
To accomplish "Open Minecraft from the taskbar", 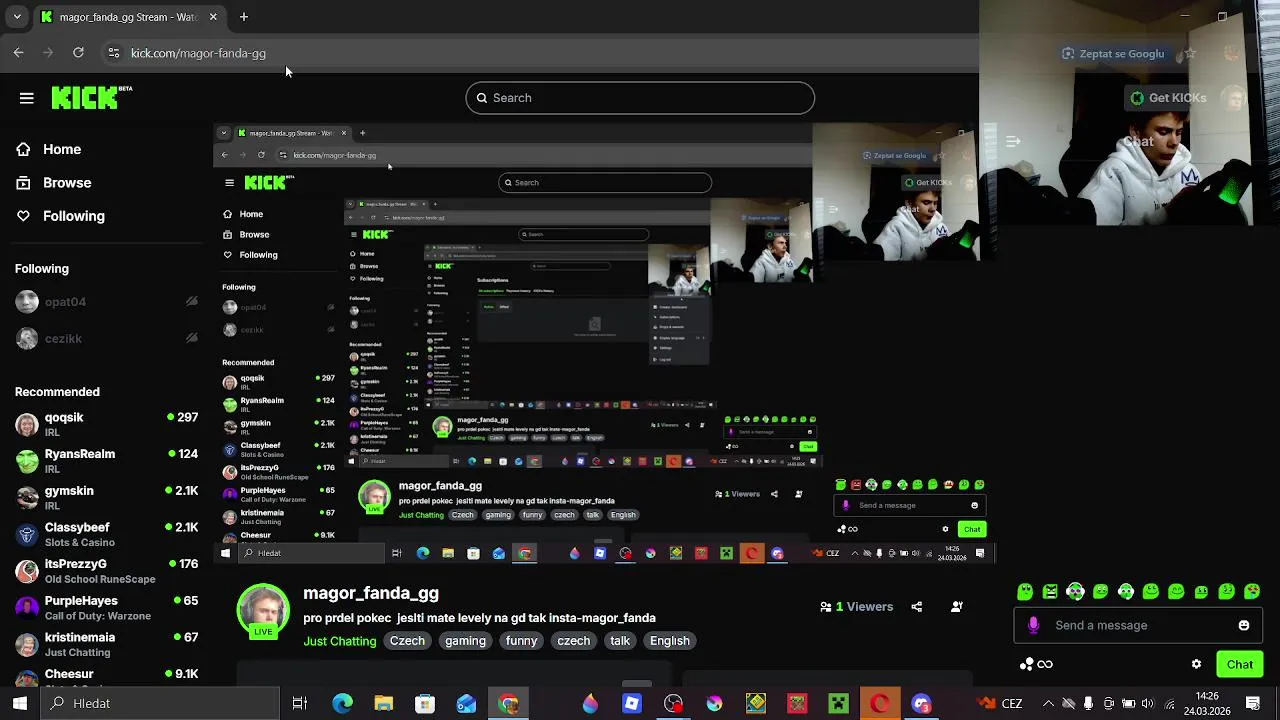I will pos(838,703).
